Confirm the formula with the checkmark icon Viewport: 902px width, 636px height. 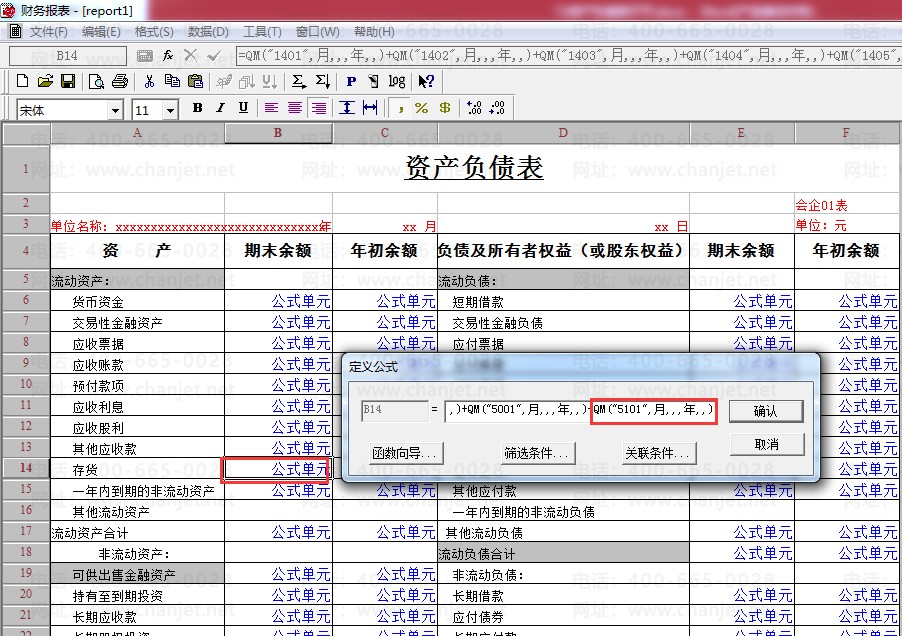[214, 55]
